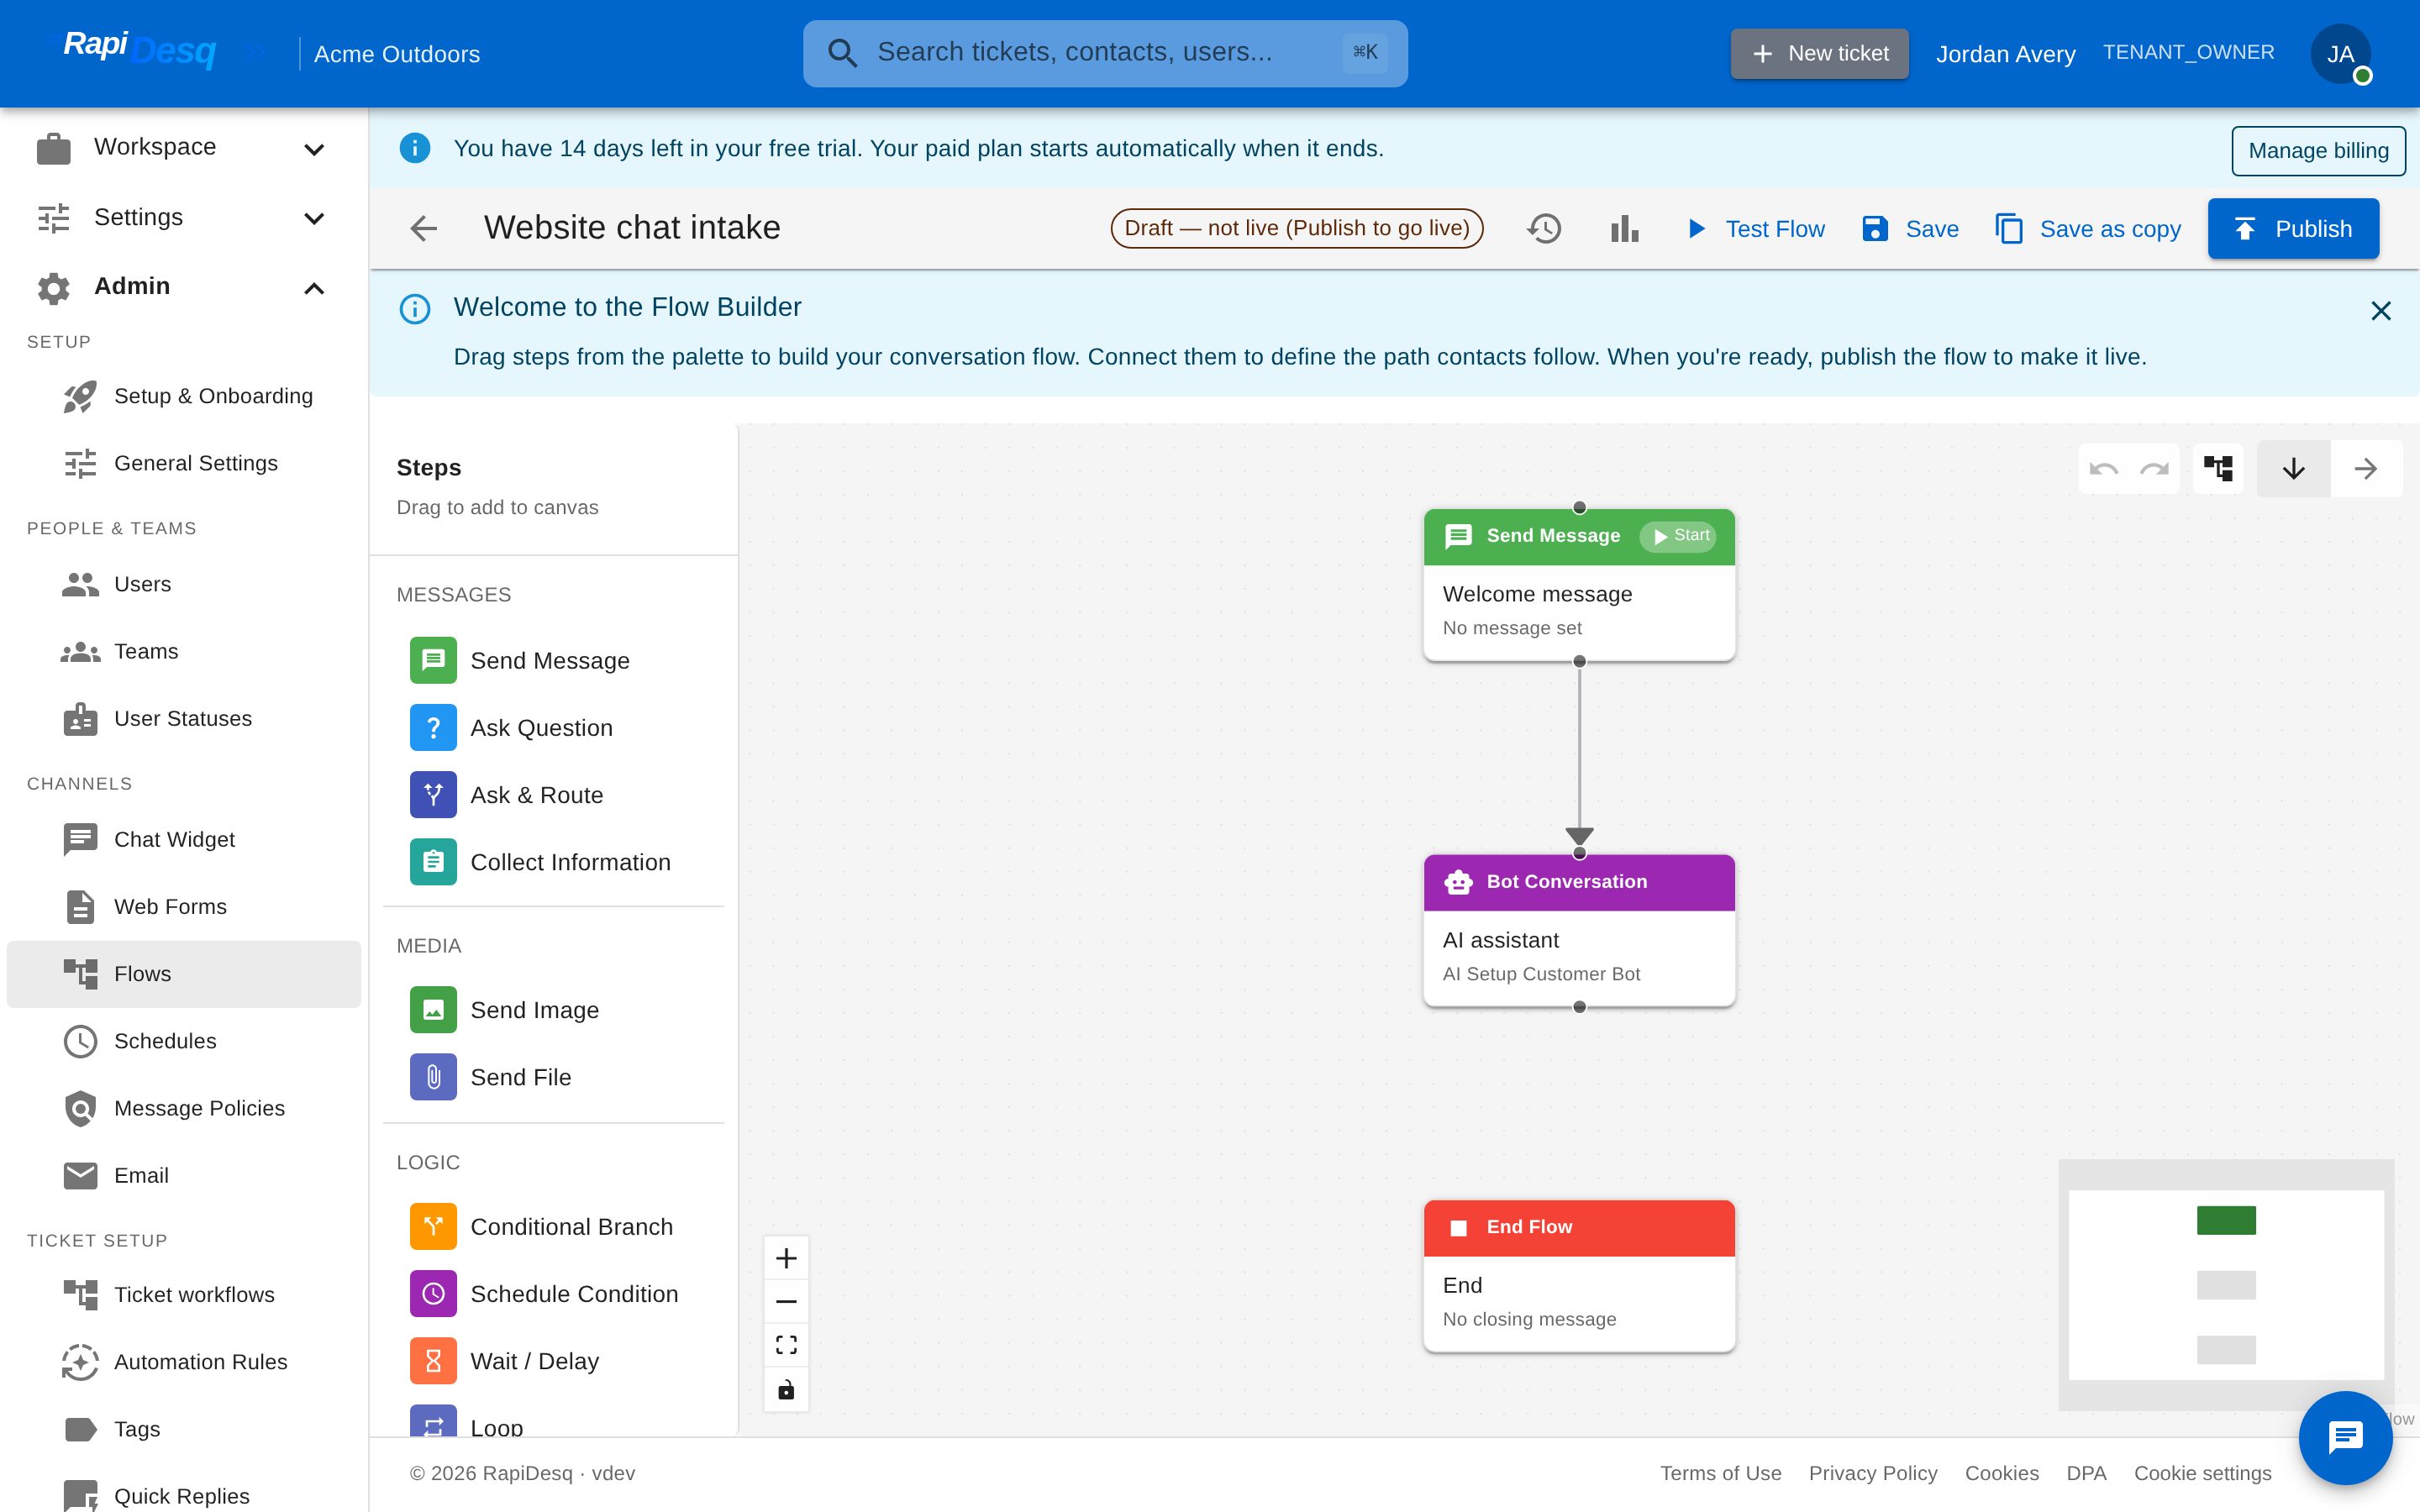Click Test Flow
Screen dimensions: 2420x1512
1755,228
